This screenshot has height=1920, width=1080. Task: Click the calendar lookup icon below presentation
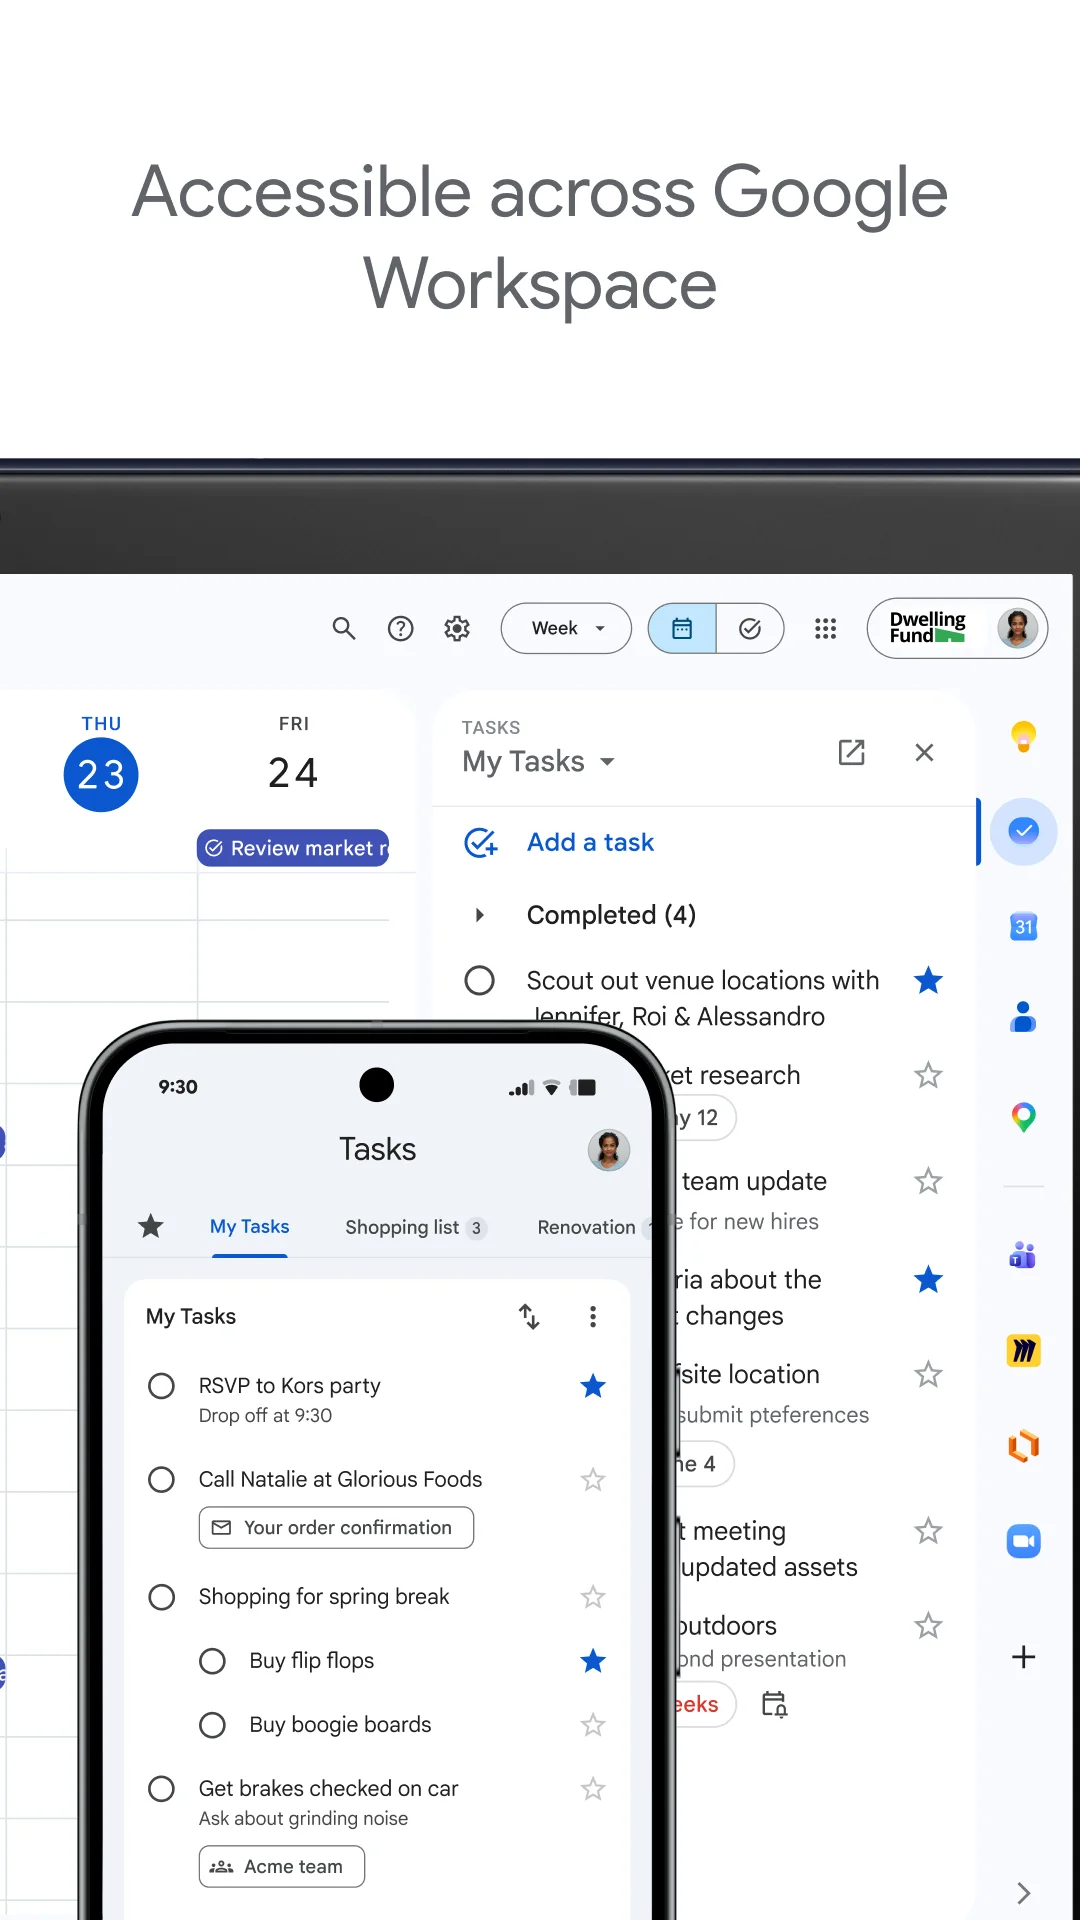(x=774, y=1704)
